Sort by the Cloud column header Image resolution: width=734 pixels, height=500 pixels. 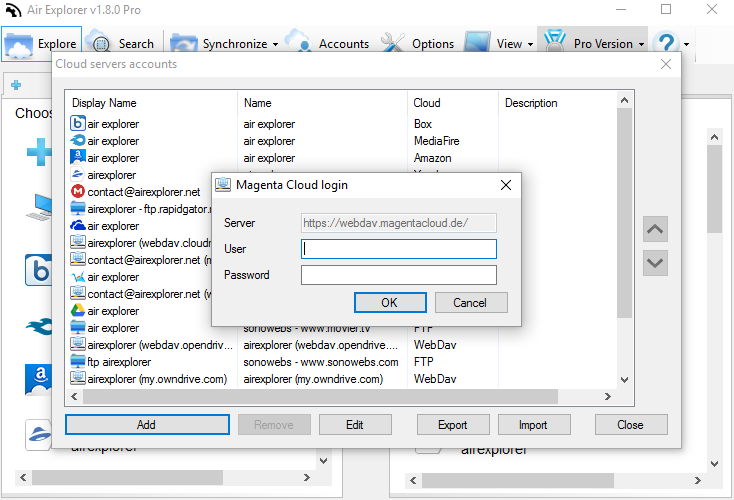(x=427, y=103)
